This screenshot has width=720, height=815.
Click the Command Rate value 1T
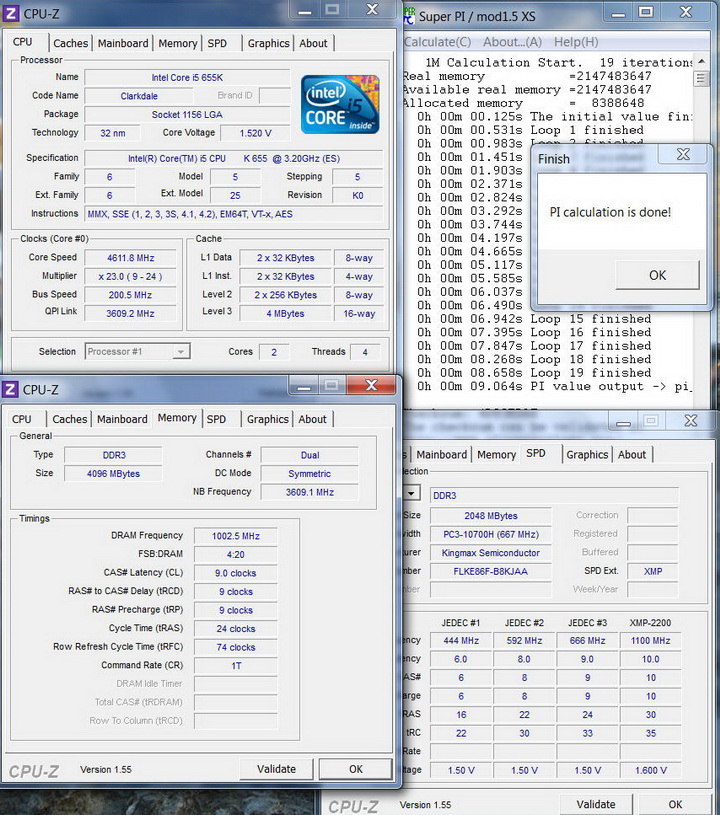click(235, 665)
